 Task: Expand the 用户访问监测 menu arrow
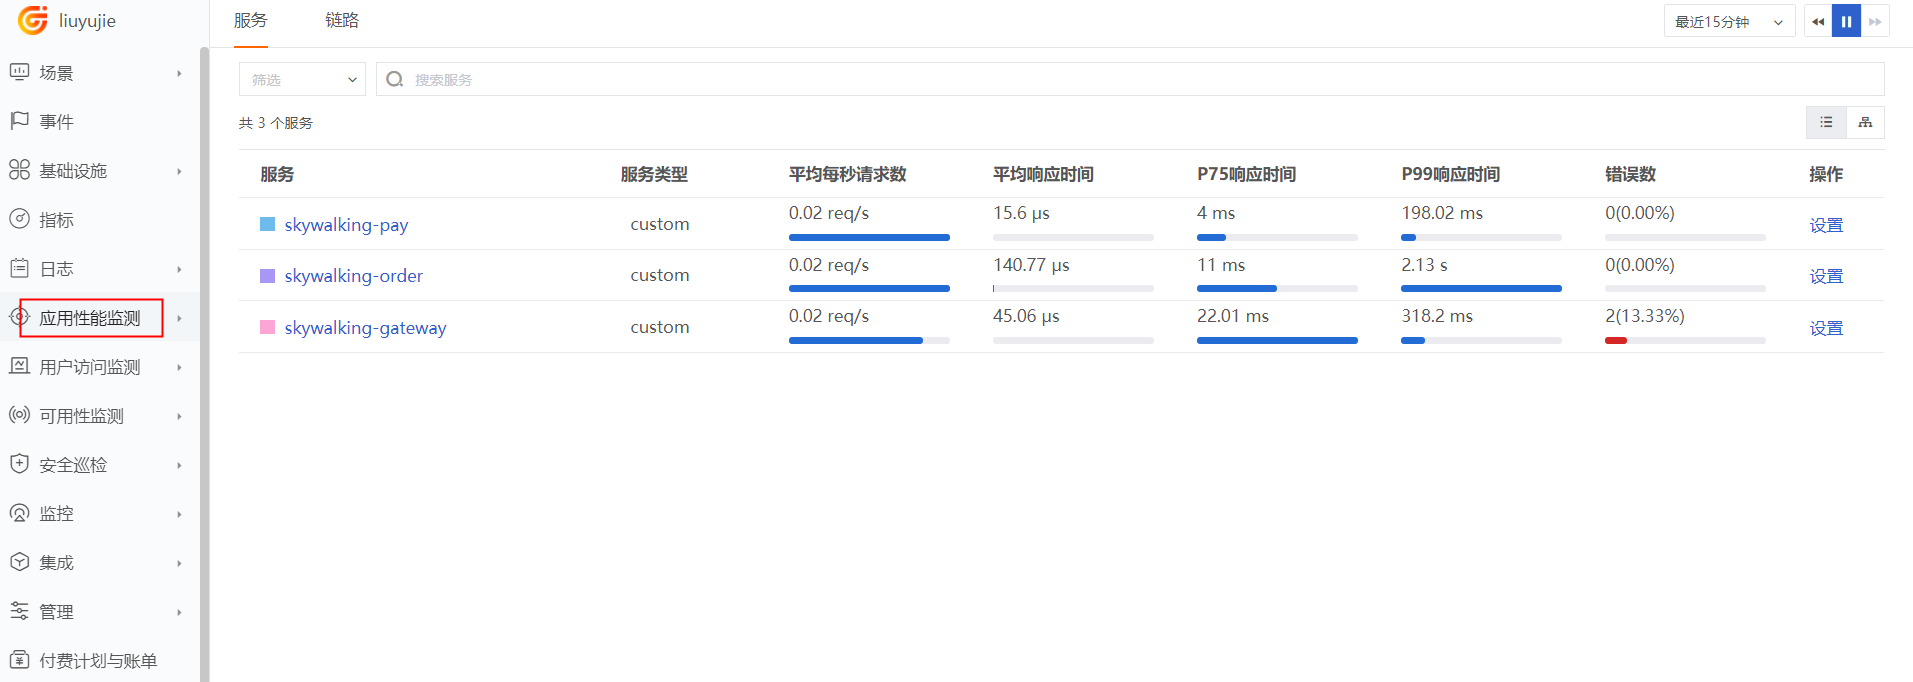coord(179,367)
